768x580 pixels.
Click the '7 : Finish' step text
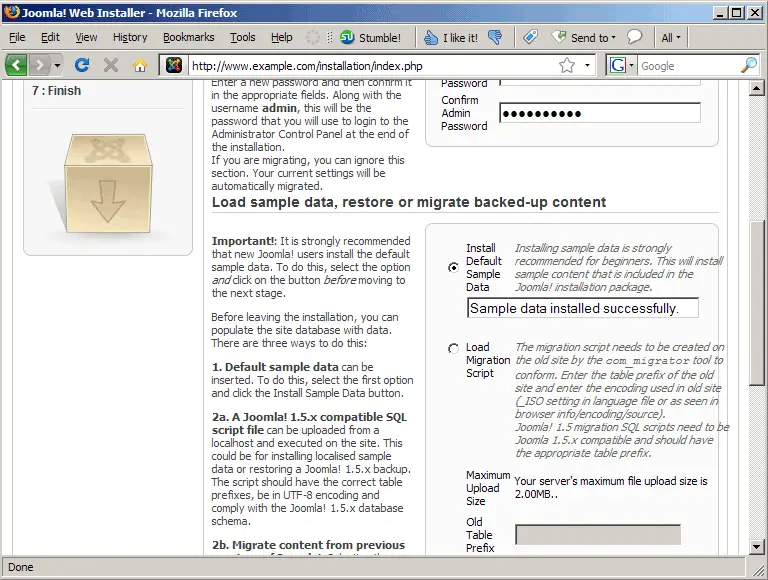(56, 91)
